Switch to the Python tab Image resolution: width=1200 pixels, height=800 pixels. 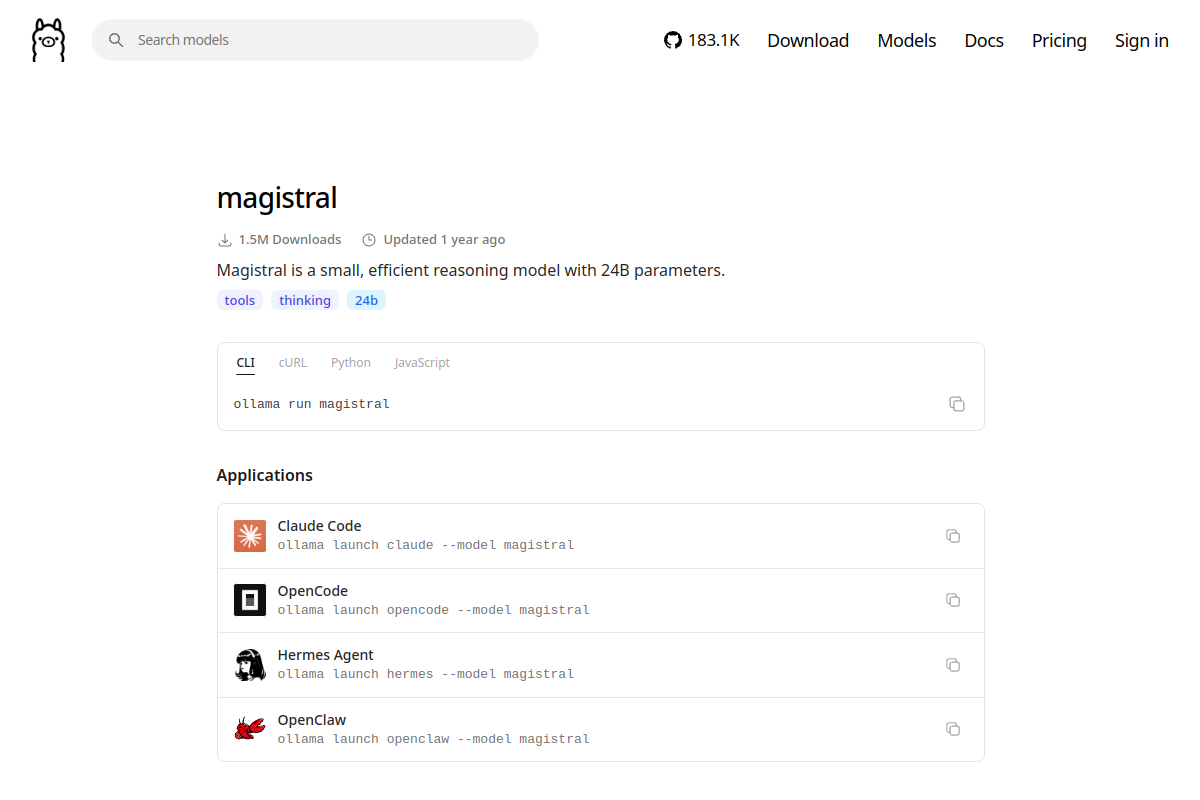351,363
